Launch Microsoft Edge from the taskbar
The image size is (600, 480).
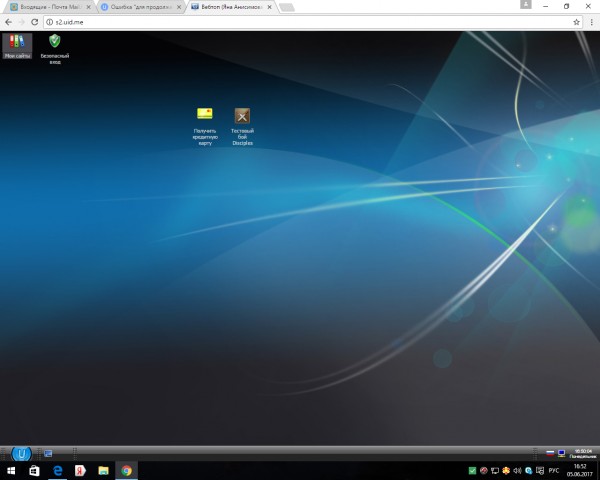57,470
